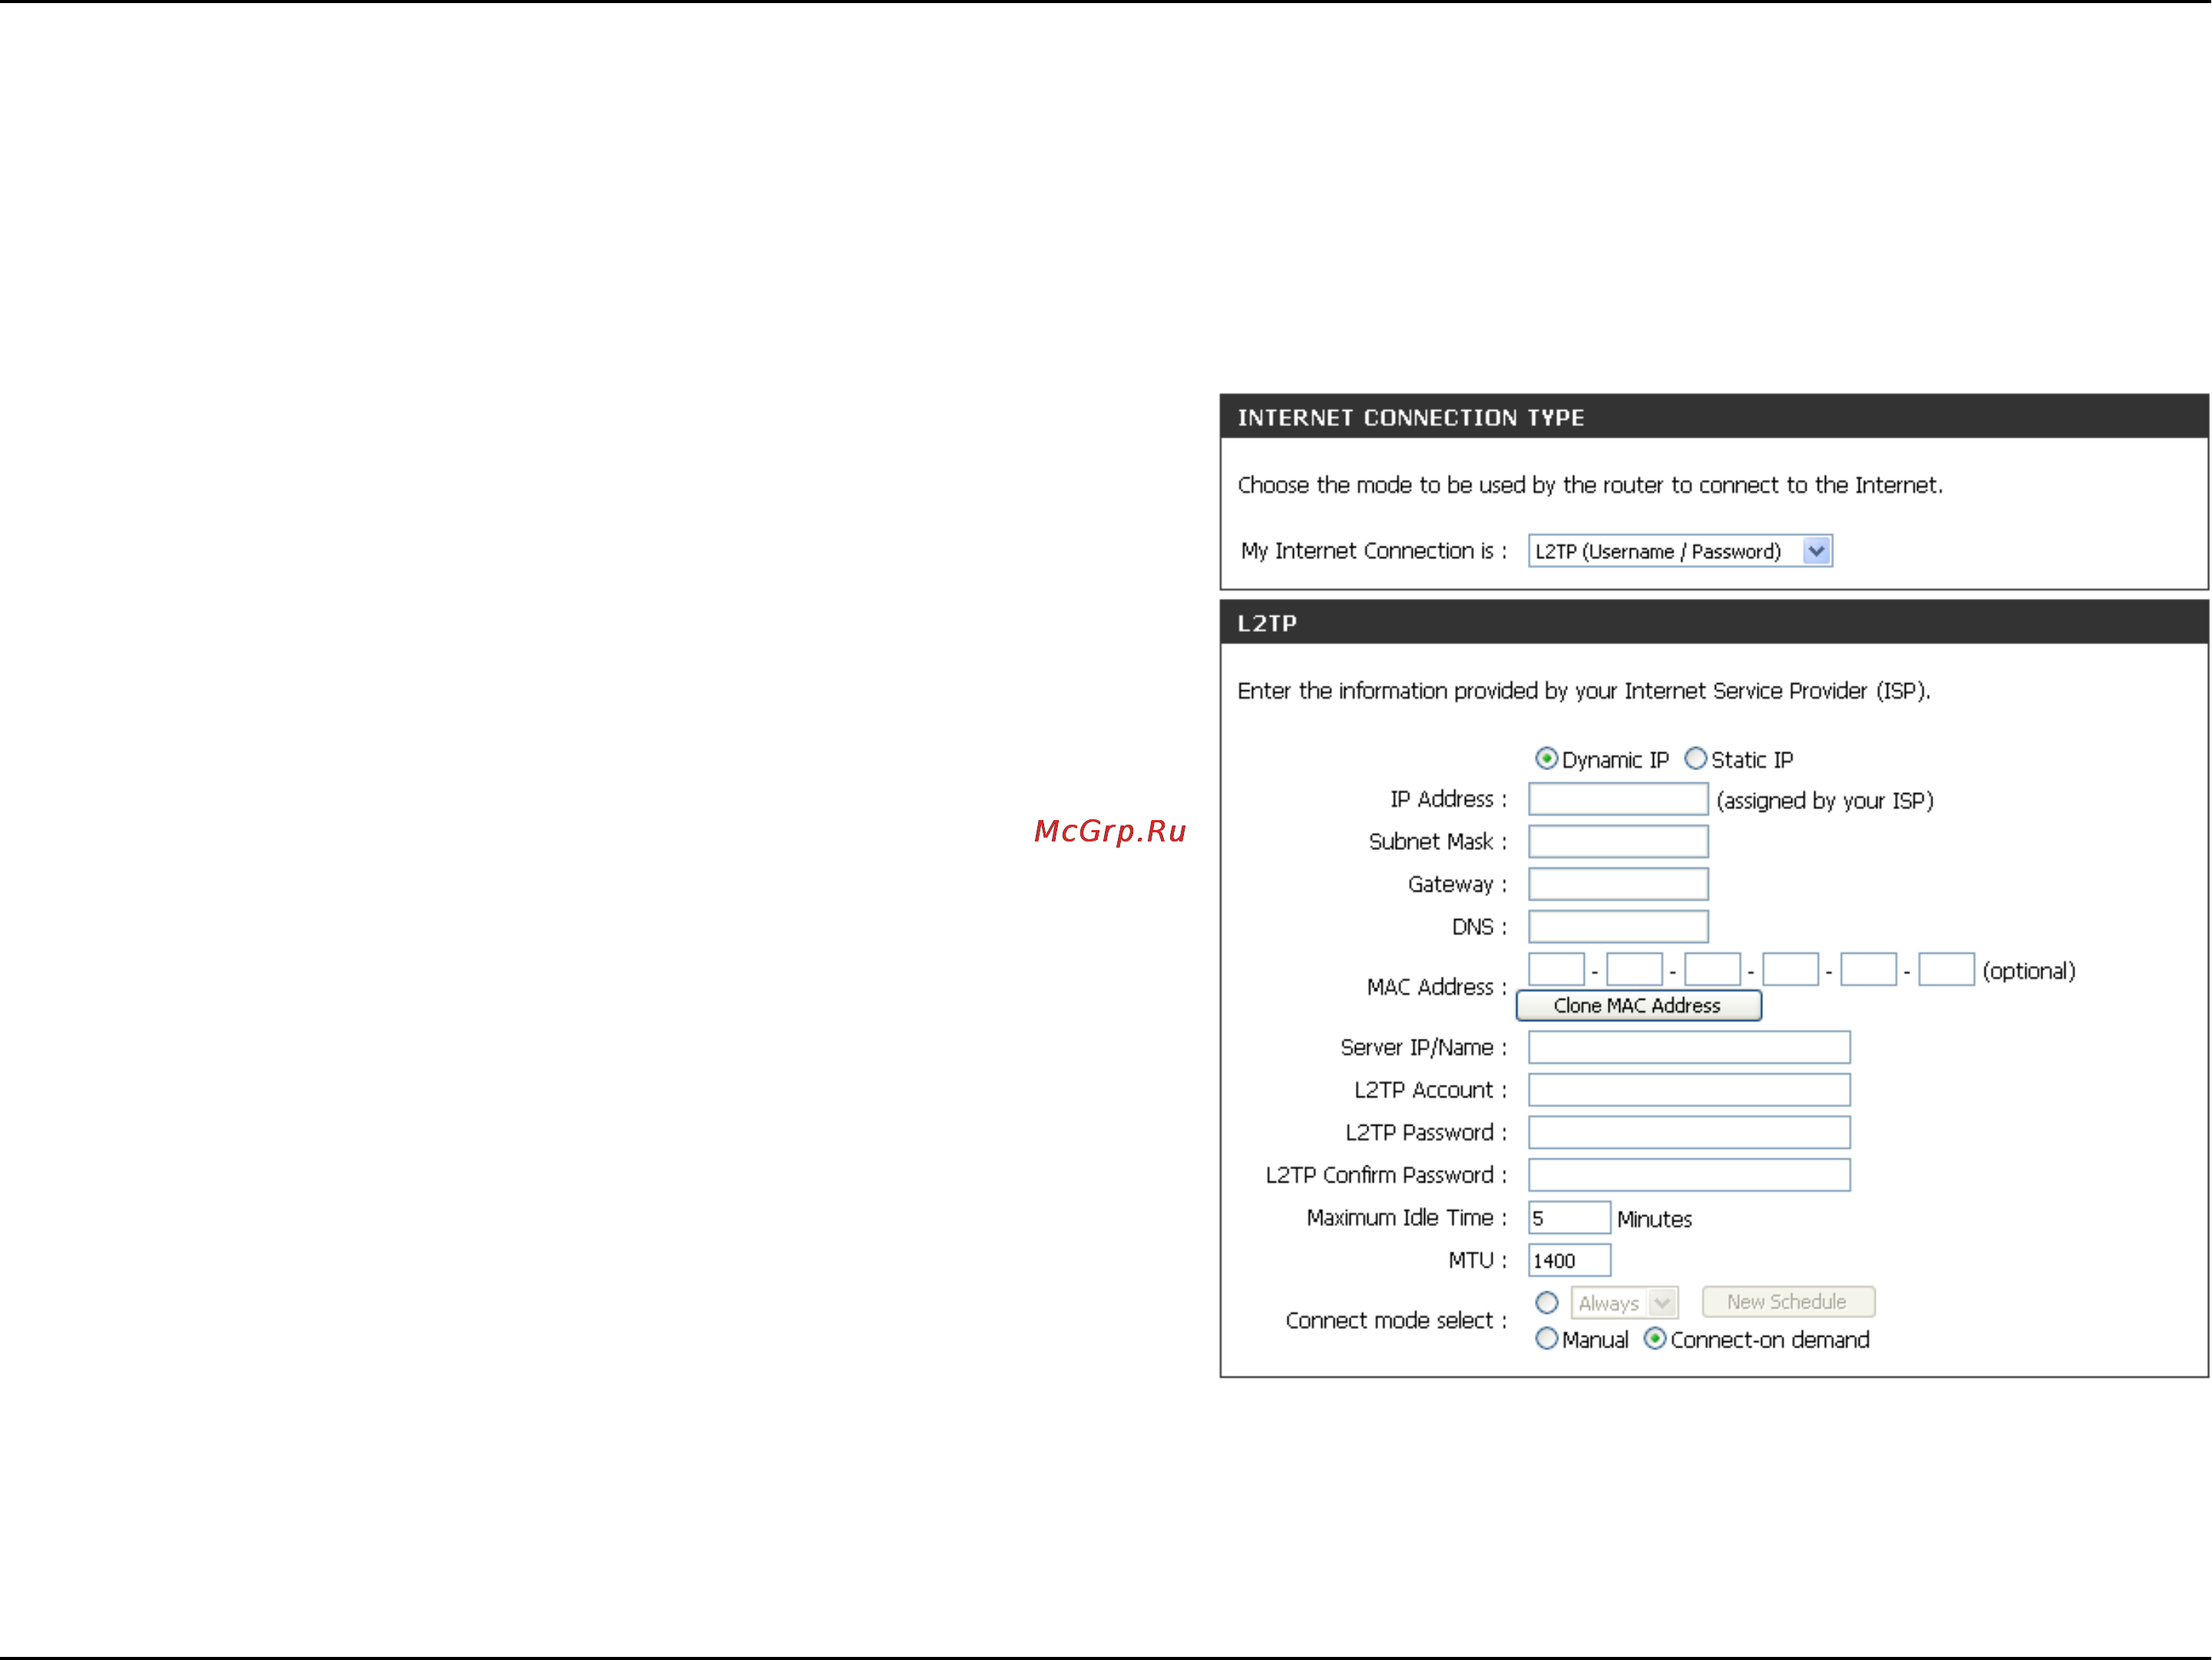Screen dimensions: 2212x1660
Task: Select the Connect-on demand radio button
Action: [1655, 1339]
